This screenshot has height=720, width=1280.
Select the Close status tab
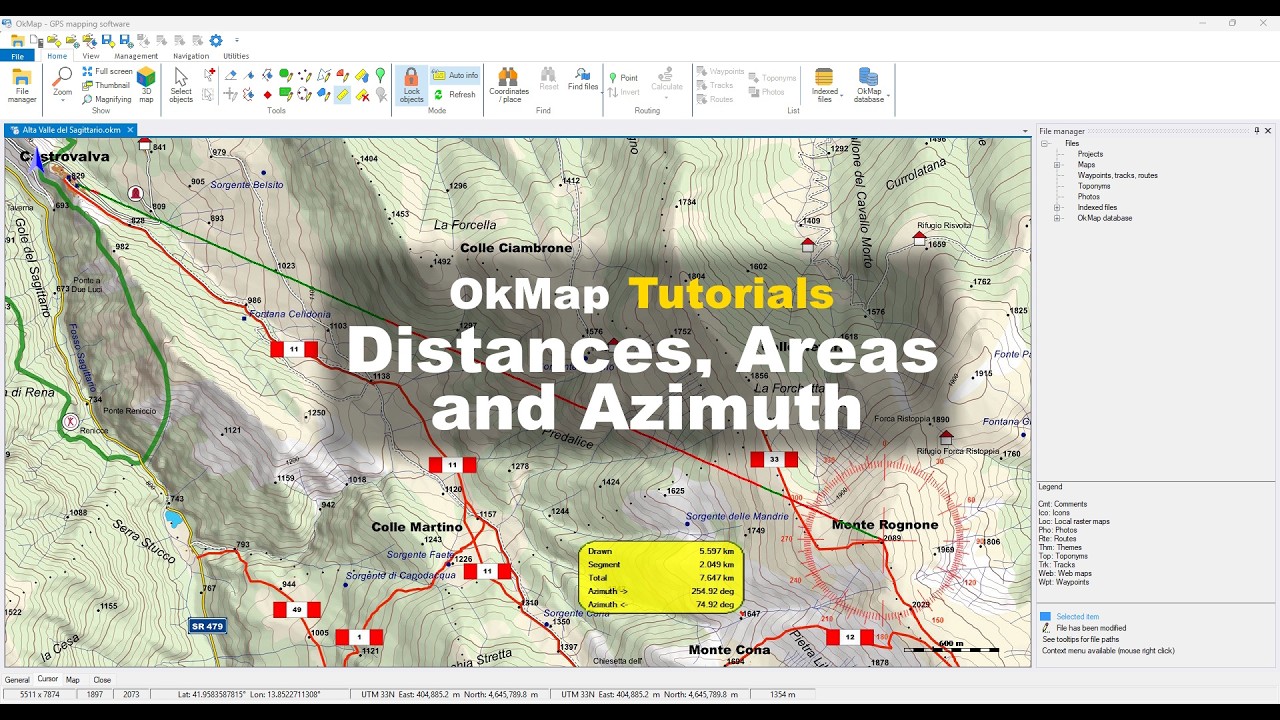coord(102,680)
